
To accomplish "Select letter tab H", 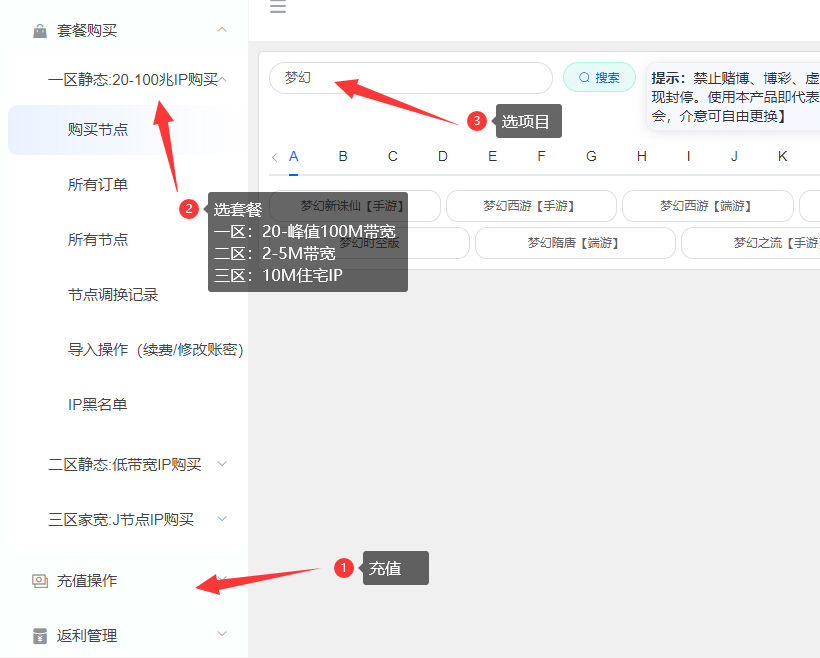I will tap(642, 156).
